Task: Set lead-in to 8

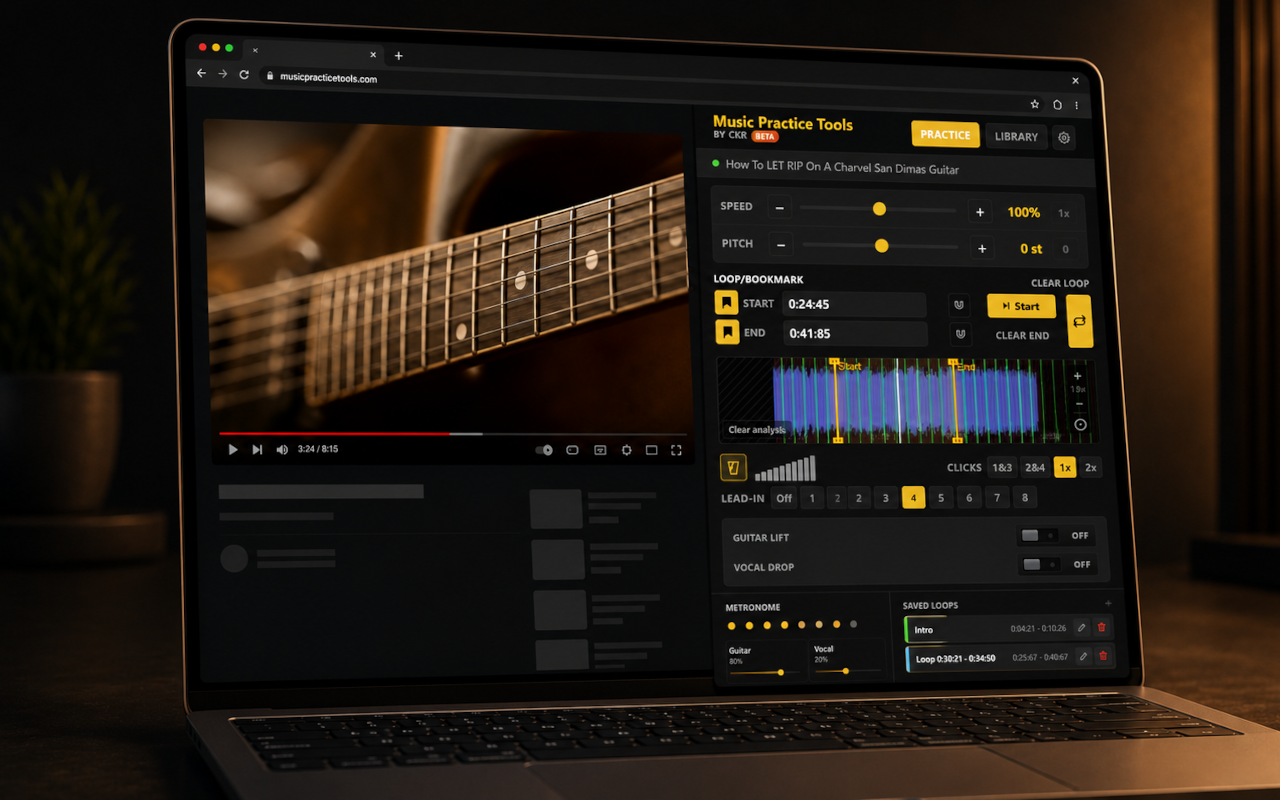Action: [1025, 498]
